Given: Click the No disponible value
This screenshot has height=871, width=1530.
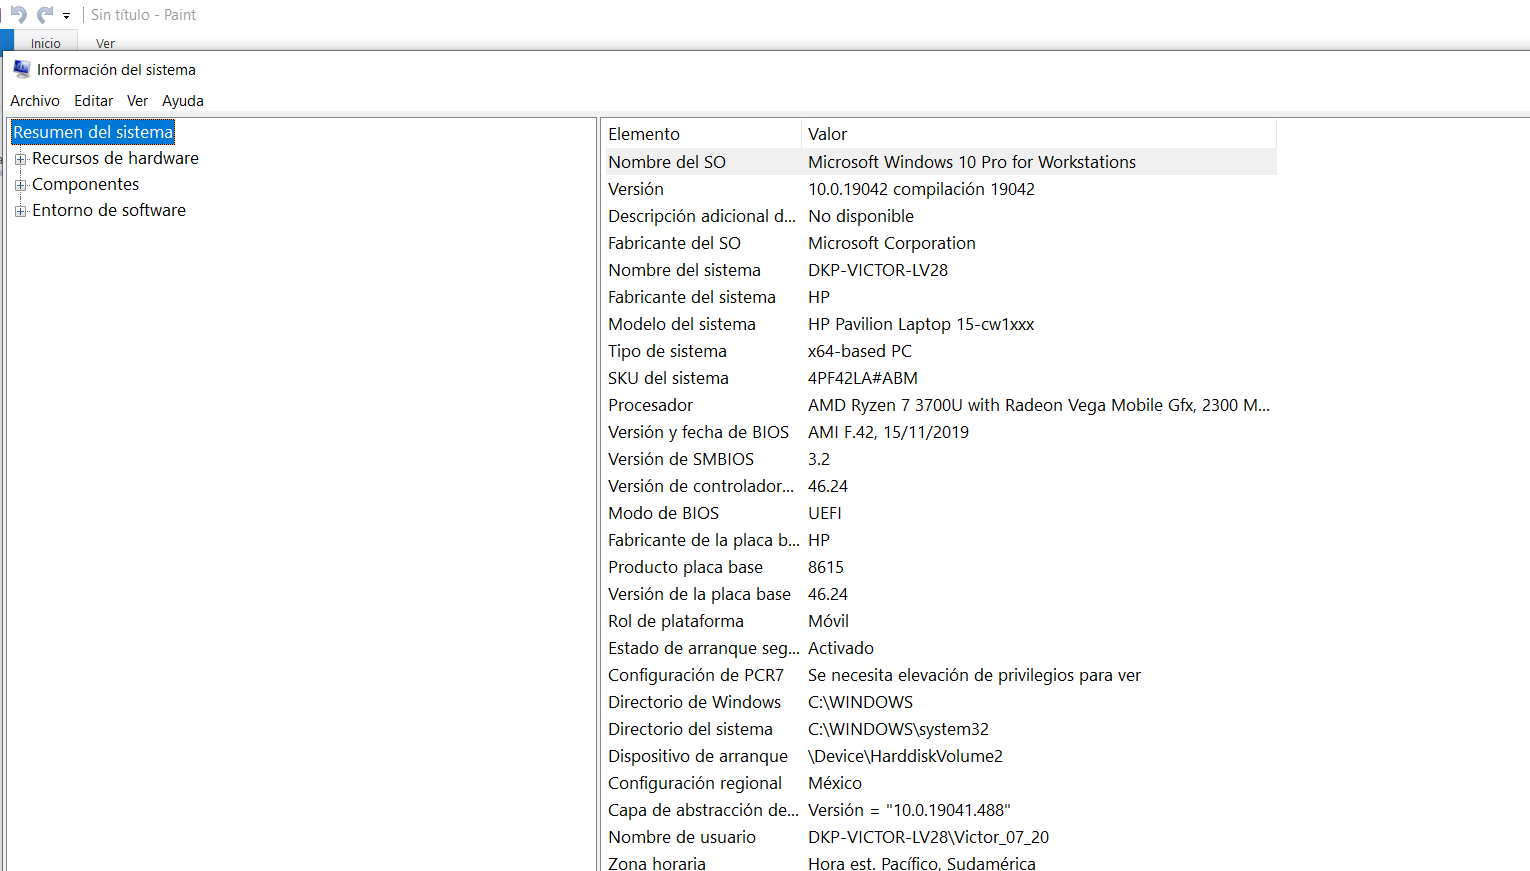Looking at the screenshot, I should (x=861, y=216).
